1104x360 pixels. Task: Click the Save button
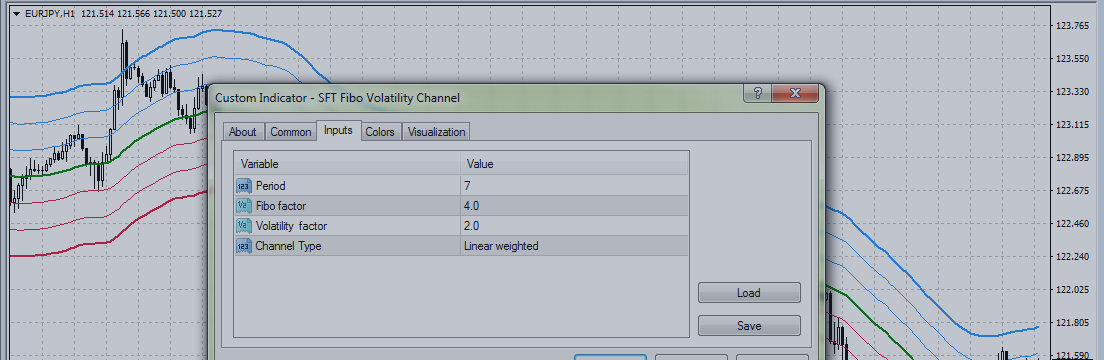(749, 325)
